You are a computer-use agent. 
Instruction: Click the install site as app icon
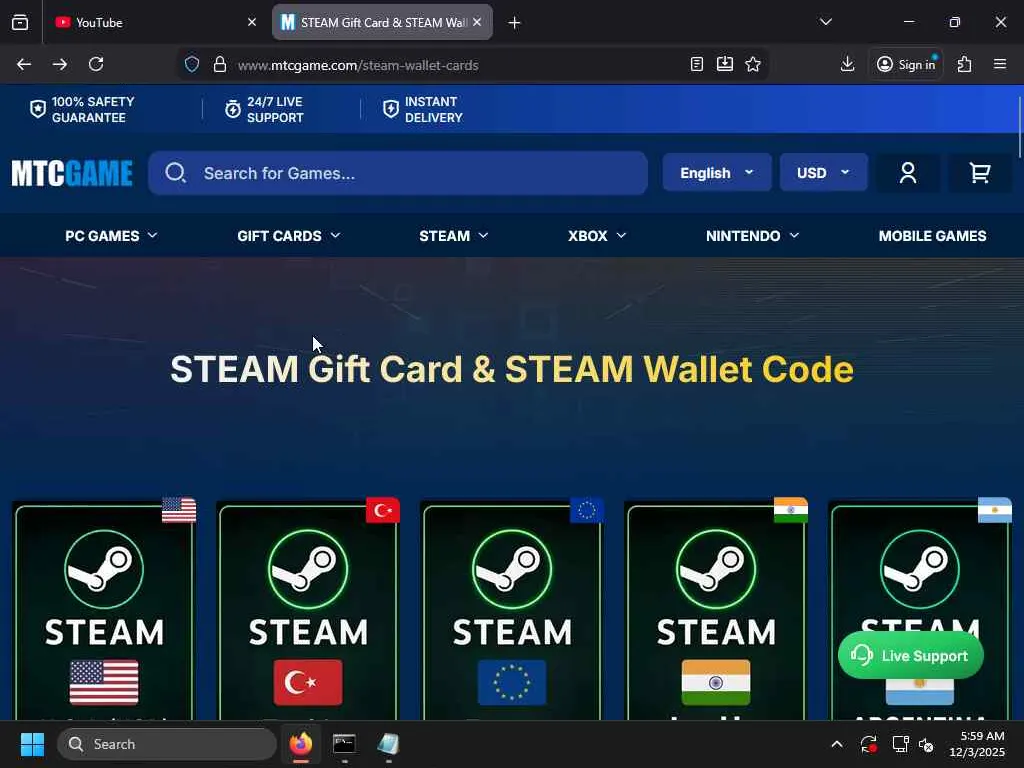[x=725, y=64]
